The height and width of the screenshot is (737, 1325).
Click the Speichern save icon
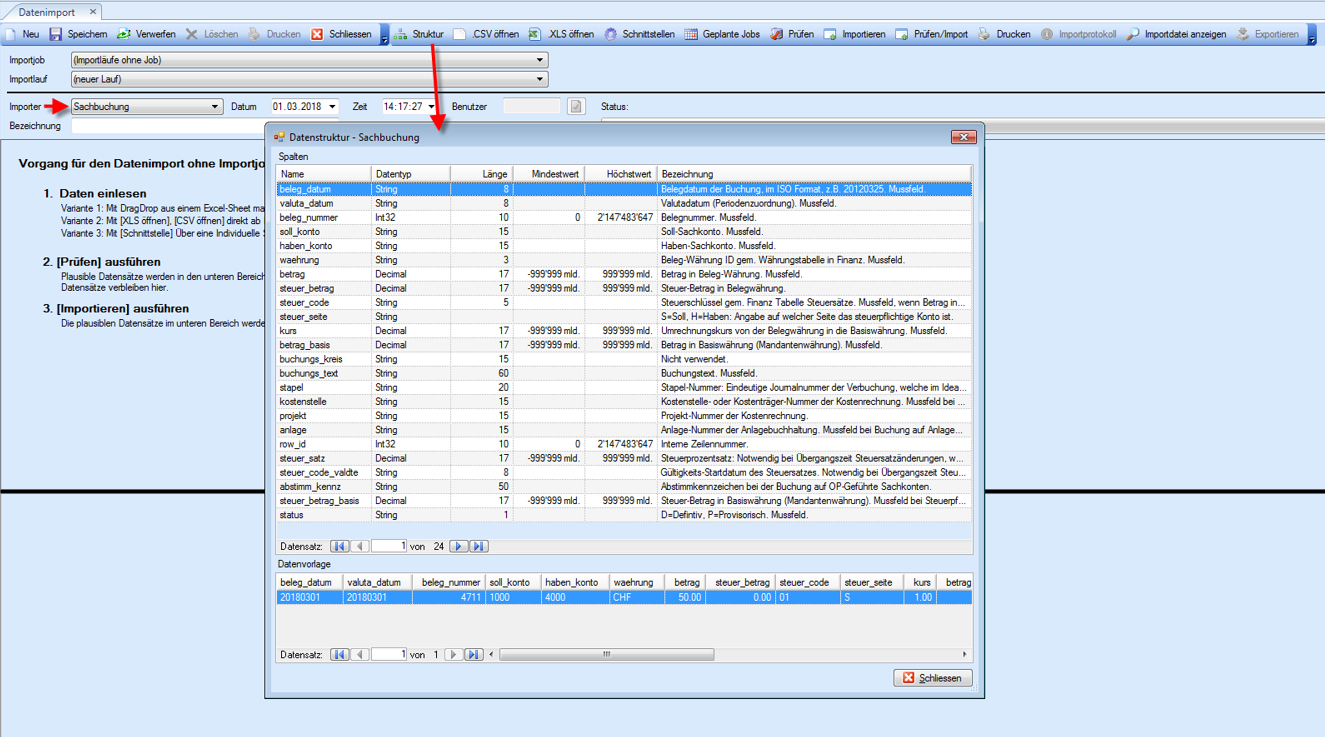(x=56, y=34)
